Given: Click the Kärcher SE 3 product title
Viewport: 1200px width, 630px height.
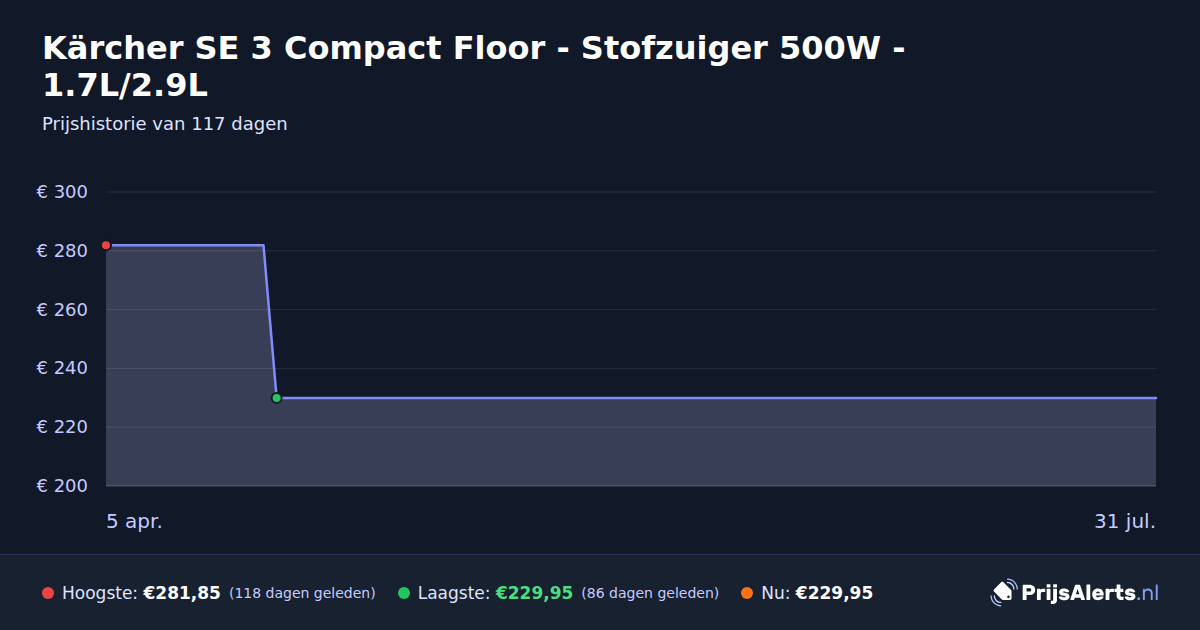Looking at the screenshot, I should click(x=475, y=66).
